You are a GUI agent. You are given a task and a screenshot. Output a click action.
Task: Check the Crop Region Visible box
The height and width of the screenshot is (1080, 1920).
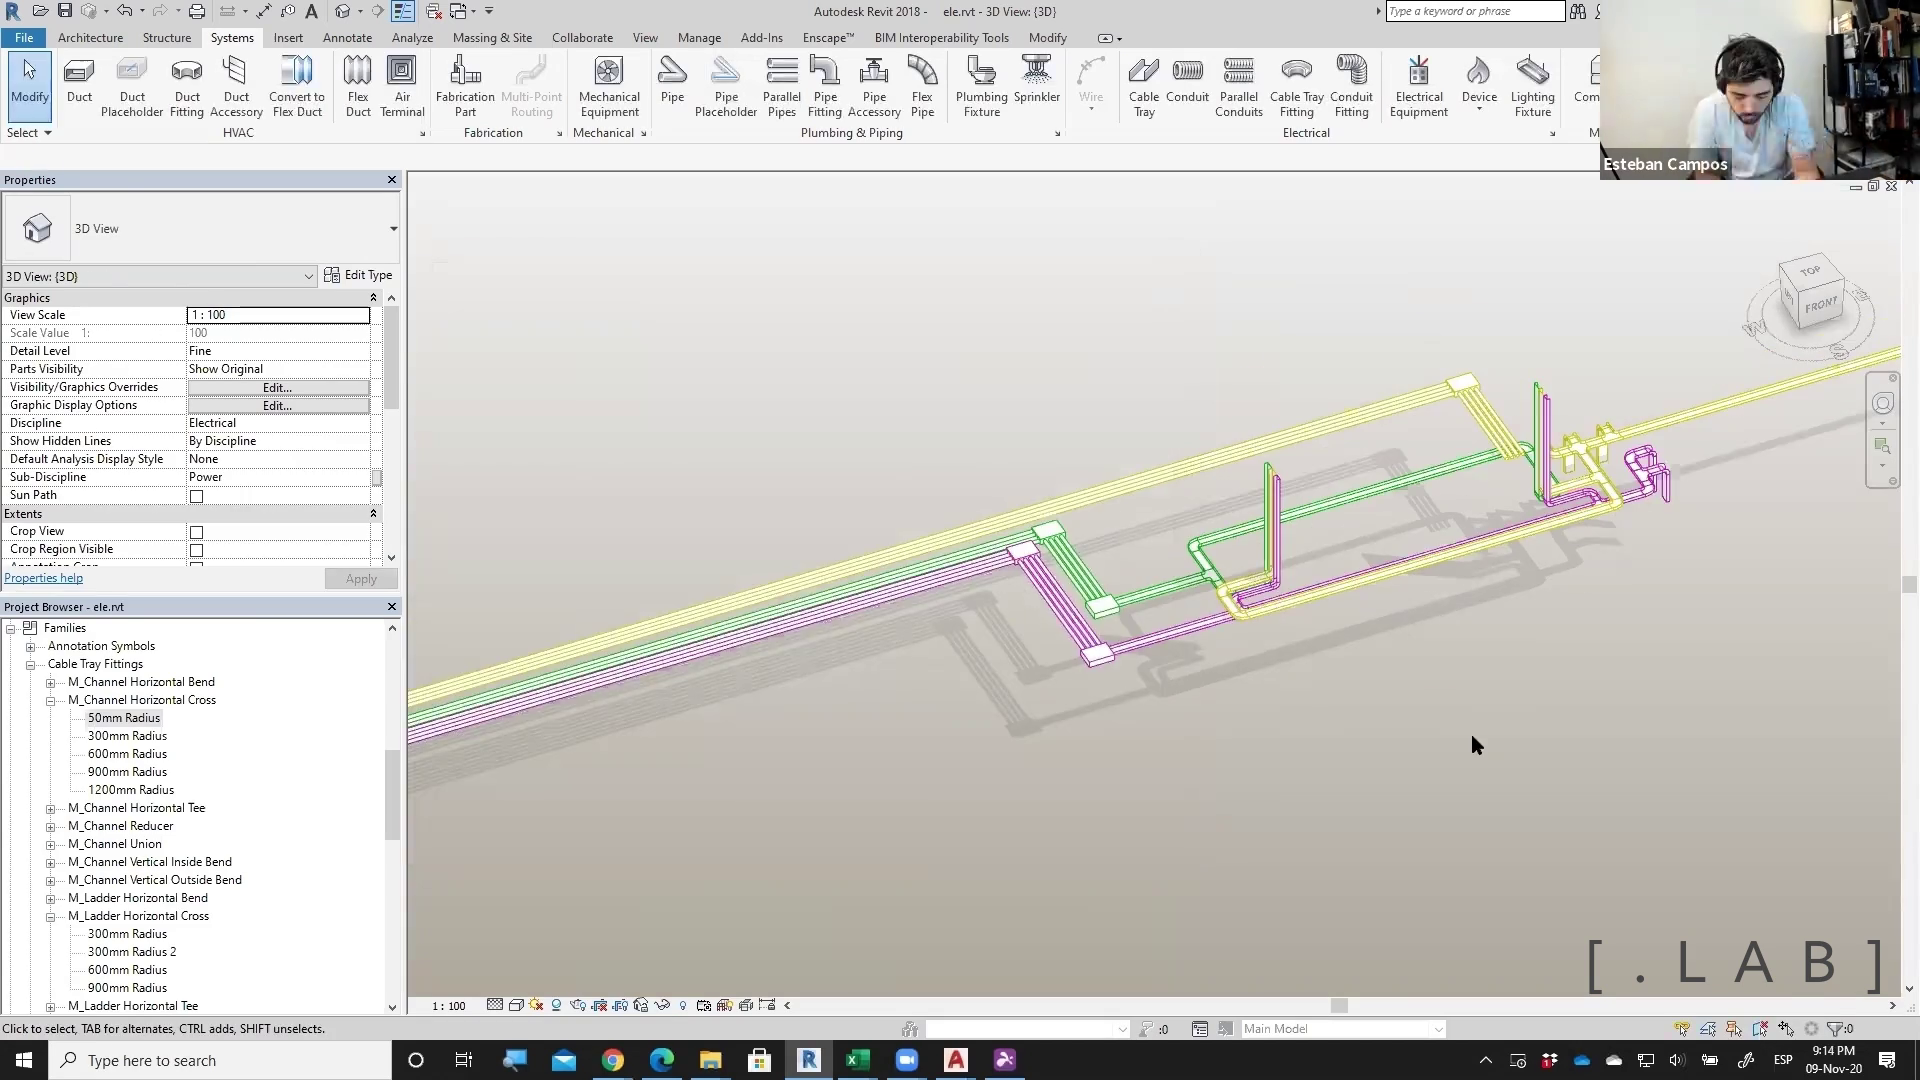coord(197,550)
